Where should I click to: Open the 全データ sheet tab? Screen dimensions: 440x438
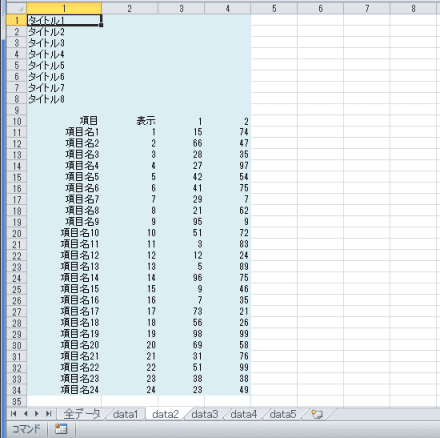82,414
